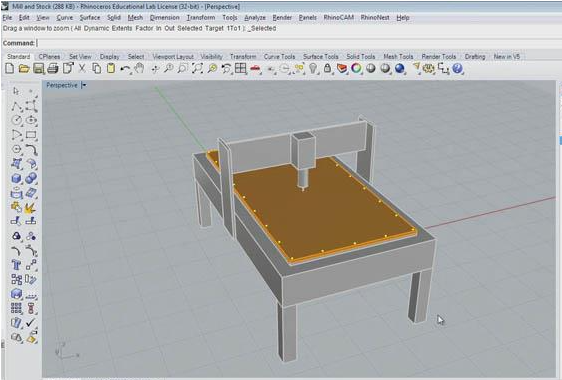Screen dimensions: 562x380
Task: Open the RhinoNest menu
Action: 375,18
